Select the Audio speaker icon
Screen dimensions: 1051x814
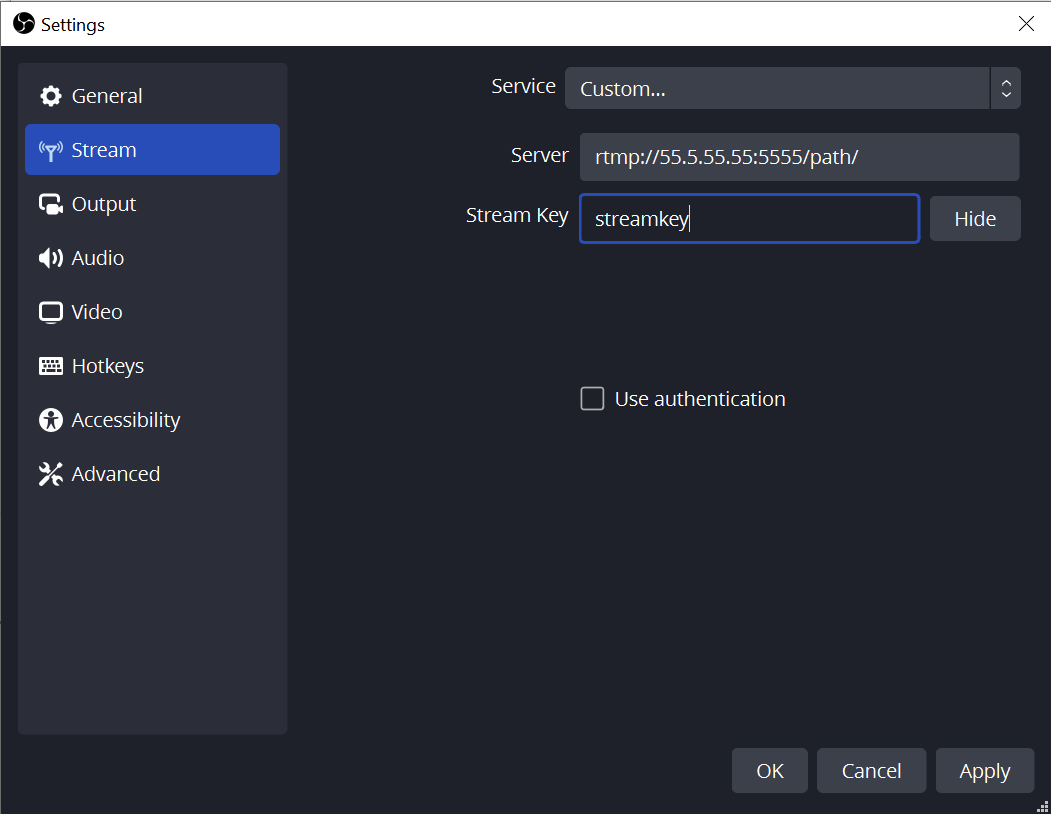point(50,257)
